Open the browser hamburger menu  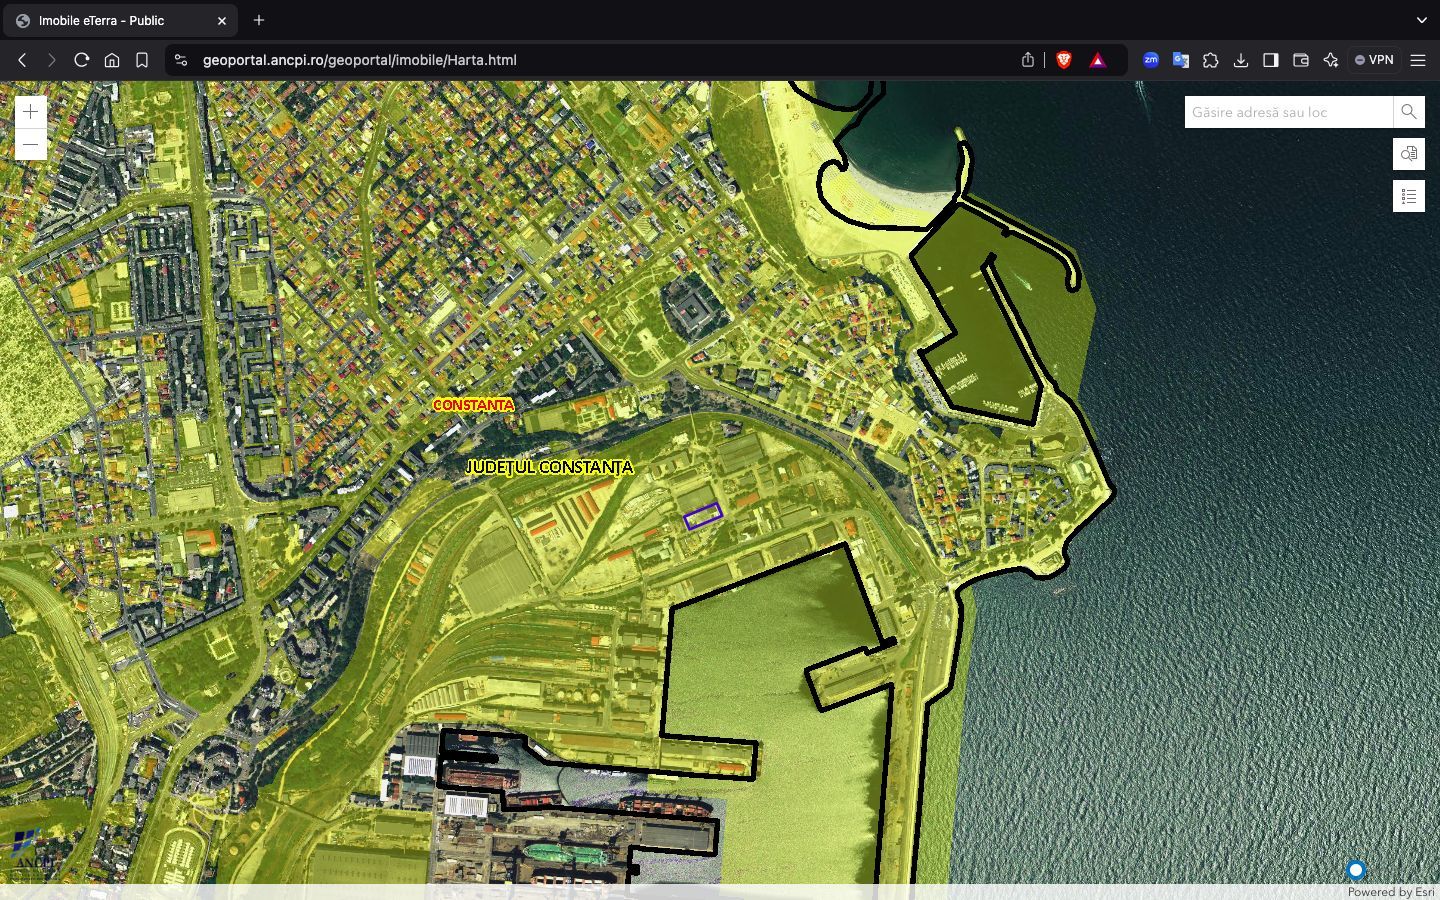1418,60
